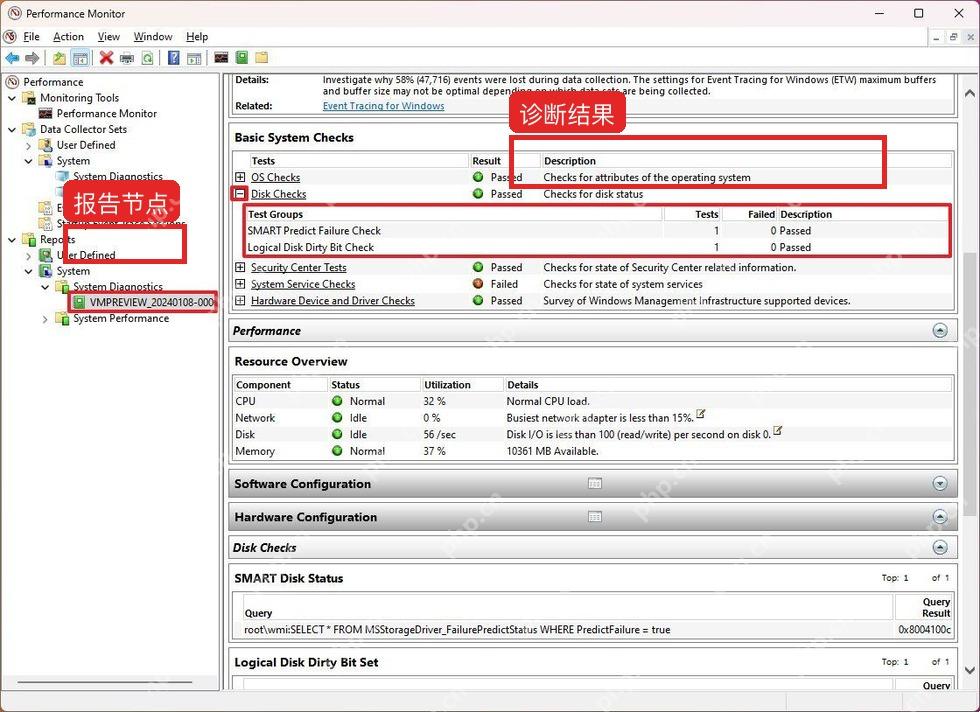The image size is (980, 712).
Task: Select the VMPREVIEW_20240108 report in the tree
Action: point(143,303)
